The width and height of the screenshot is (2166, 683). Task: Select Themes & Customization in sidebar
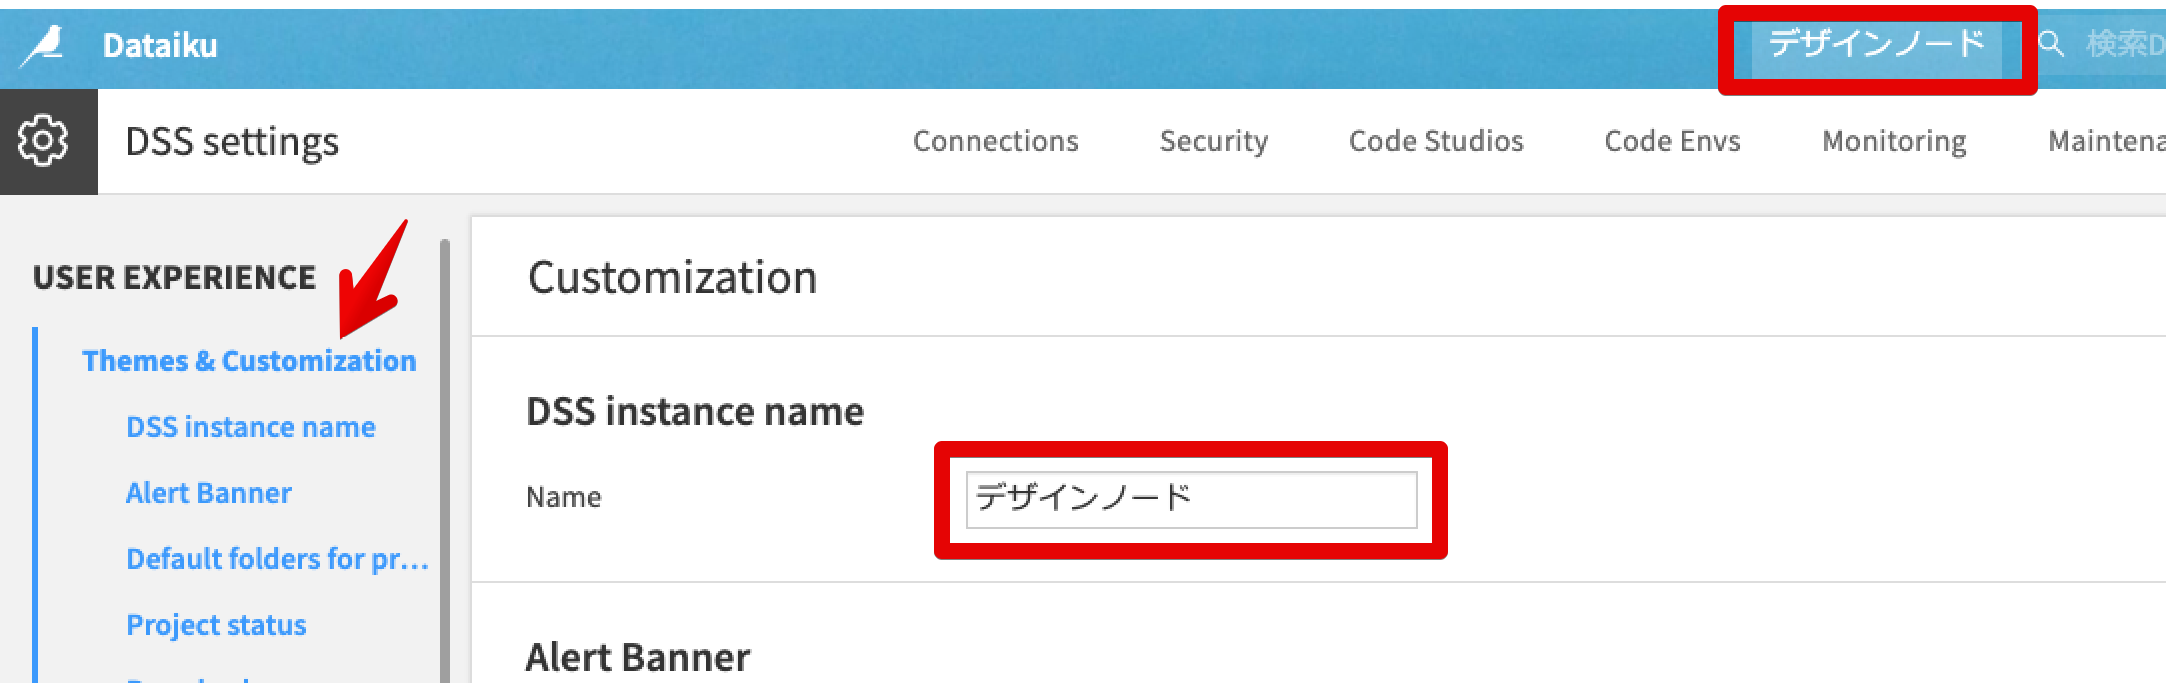point(249,361)
